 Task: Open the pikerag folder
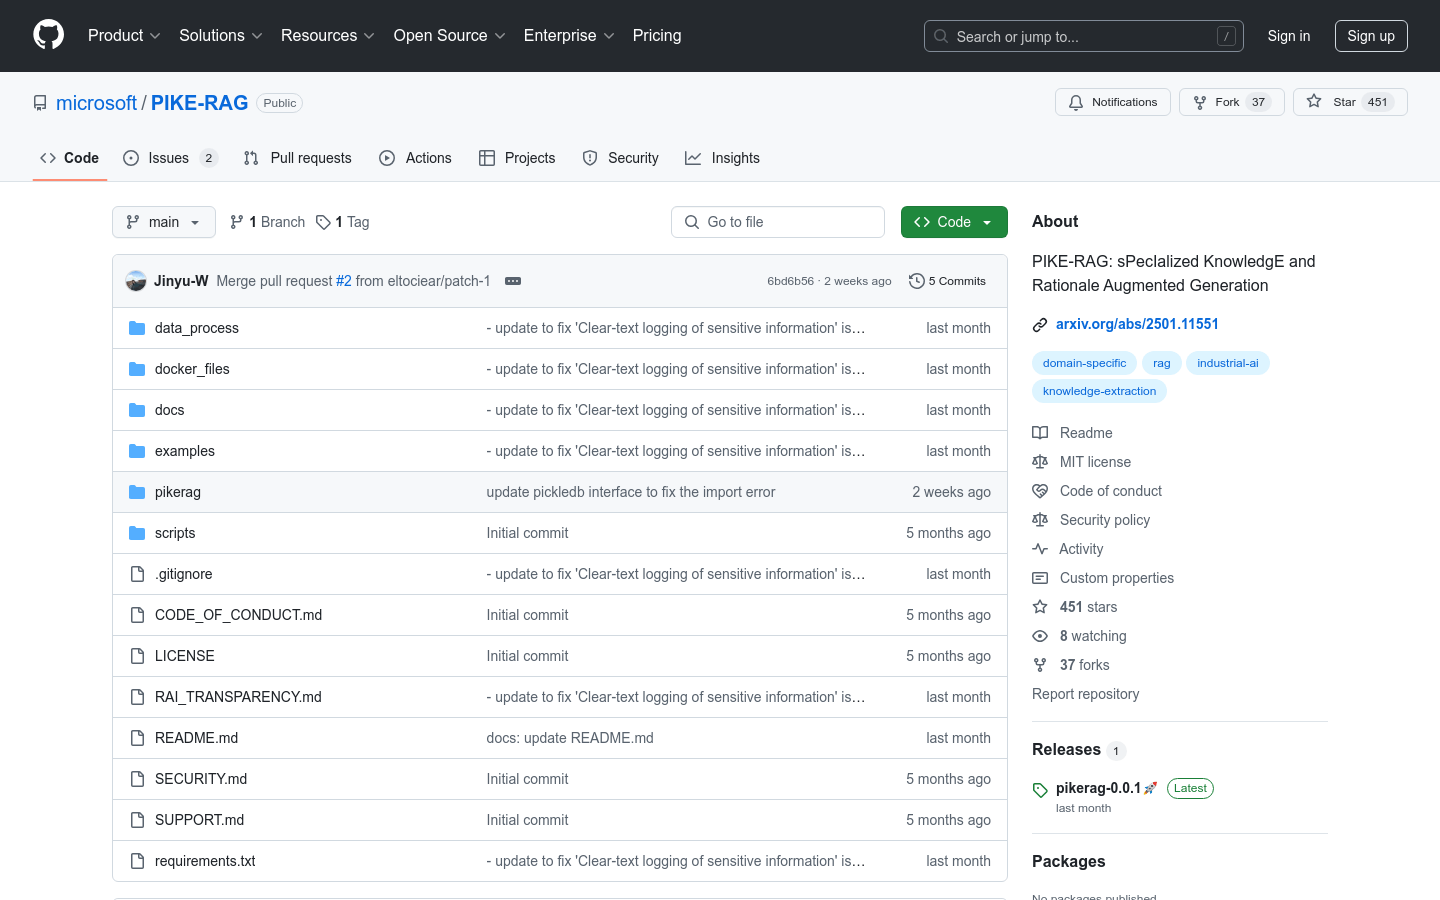click(178, 492)
